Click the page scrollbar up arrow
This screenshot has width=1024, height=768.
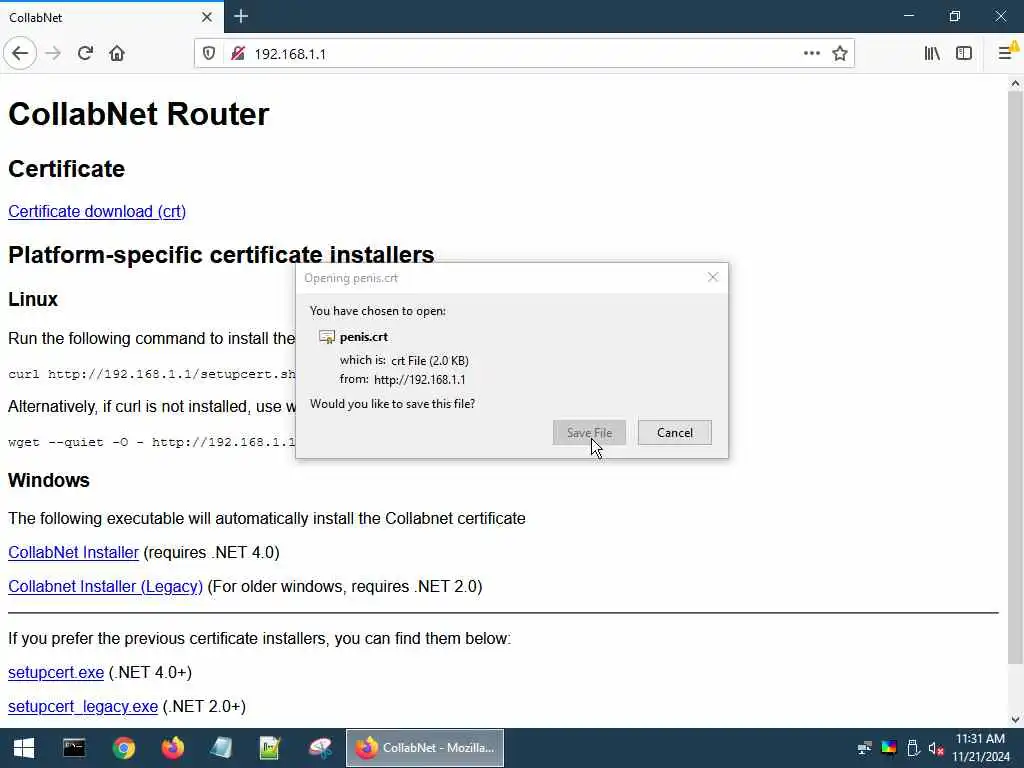pyautogui.click(x=1015, y=83)
